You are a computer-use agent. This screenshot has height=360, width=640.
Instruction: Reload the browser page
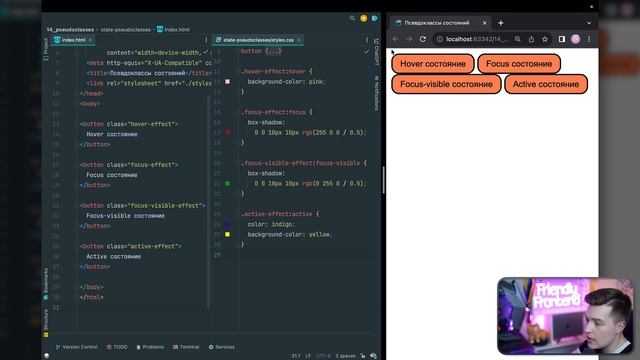point(423,39)
